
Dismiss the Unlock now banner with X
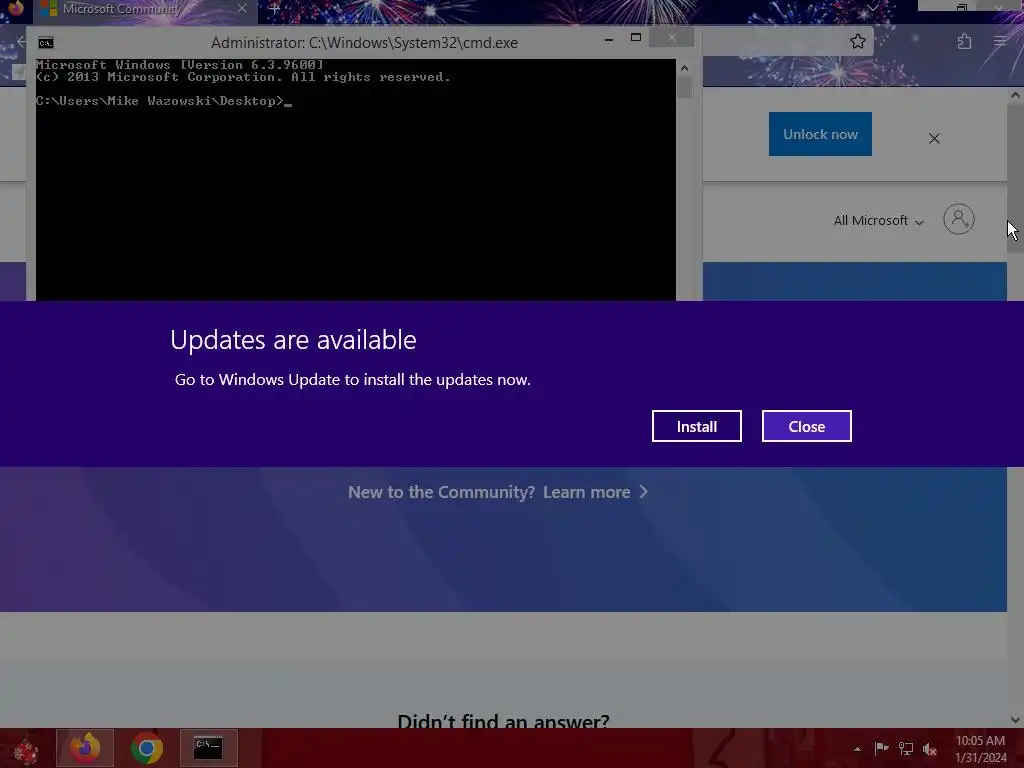(x=934, y=138)
